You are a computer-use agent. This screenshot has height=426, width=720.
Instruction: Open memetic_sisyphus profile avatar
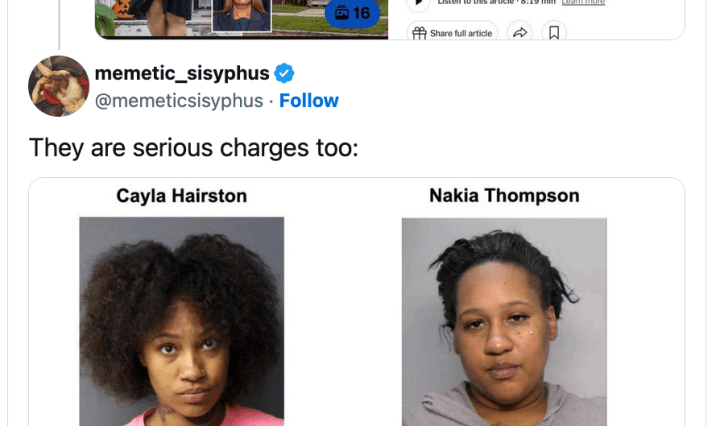59,86
